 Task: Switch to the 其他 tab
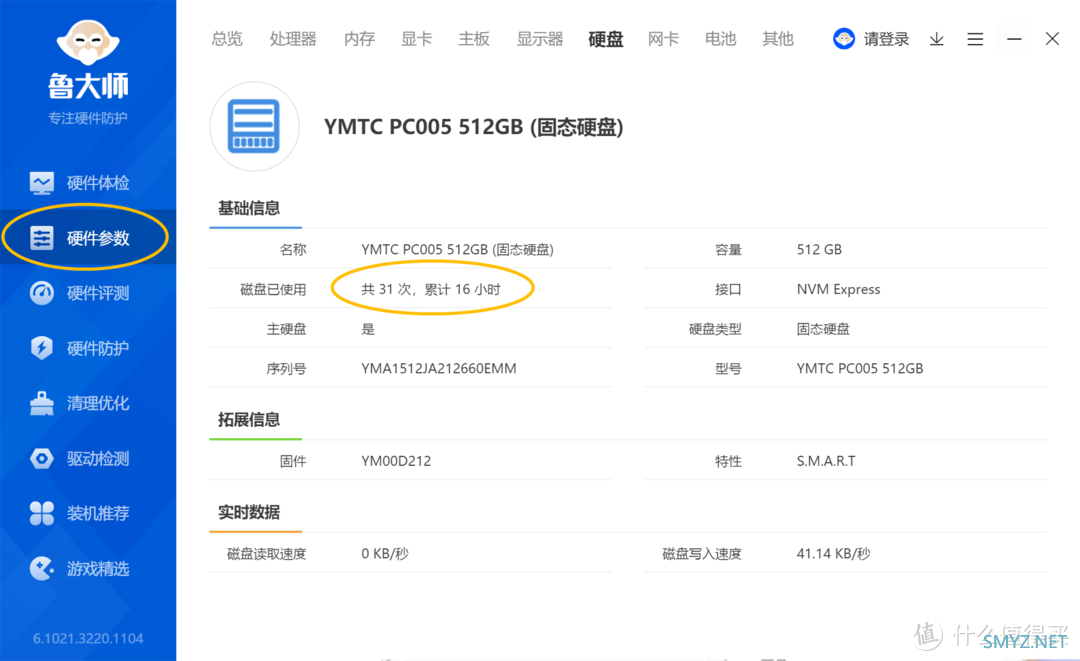pos(778,39)
